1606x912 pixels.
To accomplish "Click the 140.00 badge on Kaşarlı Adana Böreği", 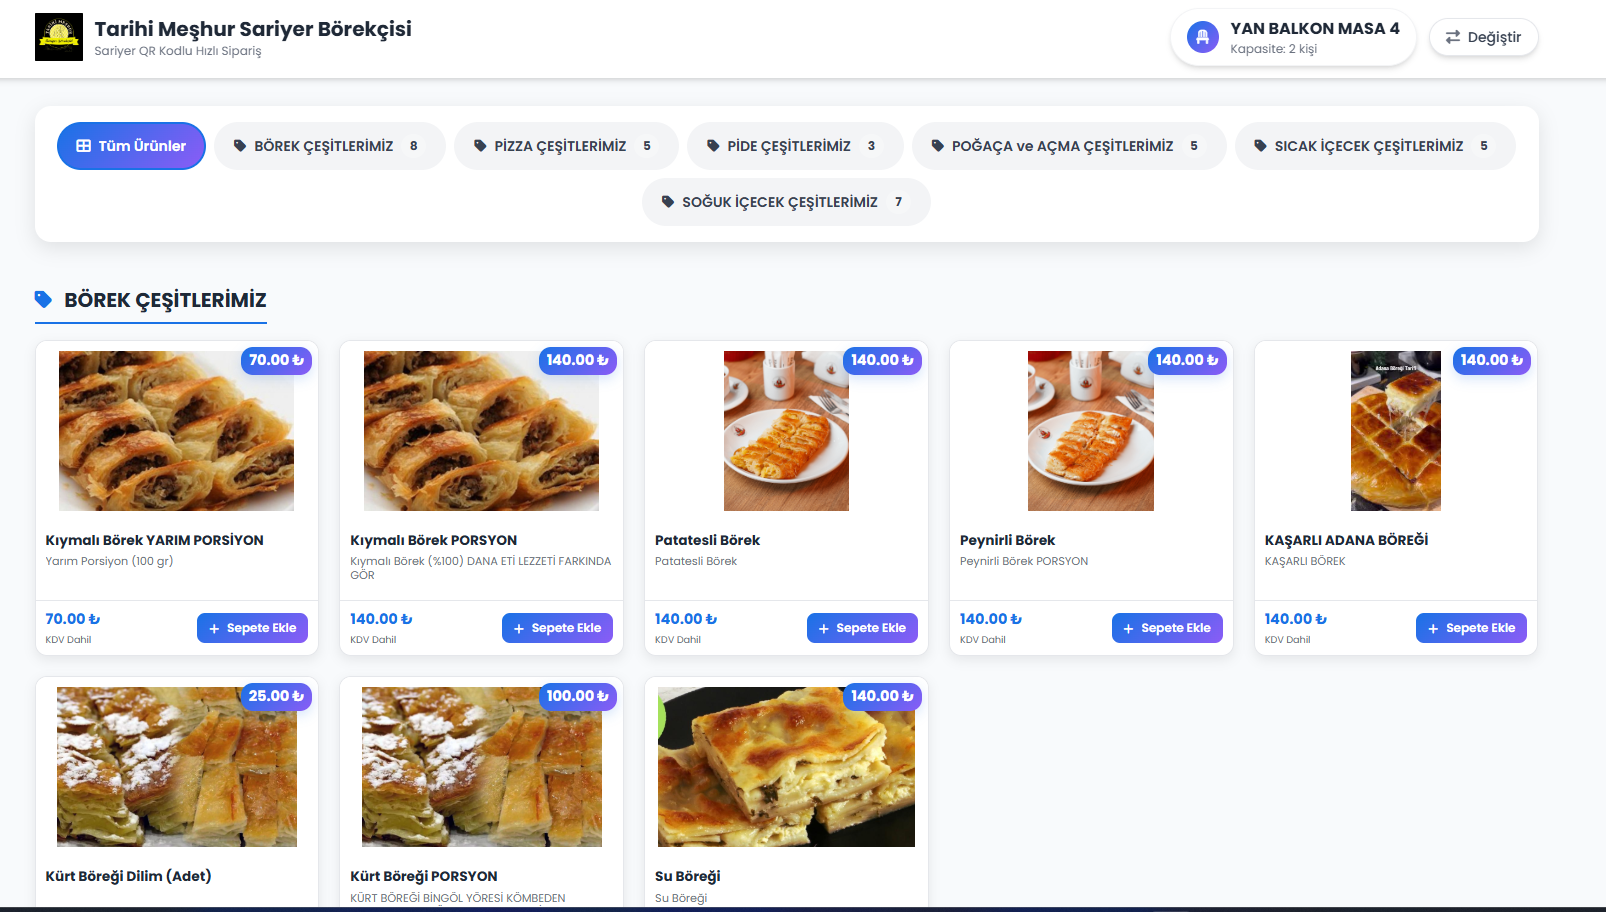I will point(1491,360).
